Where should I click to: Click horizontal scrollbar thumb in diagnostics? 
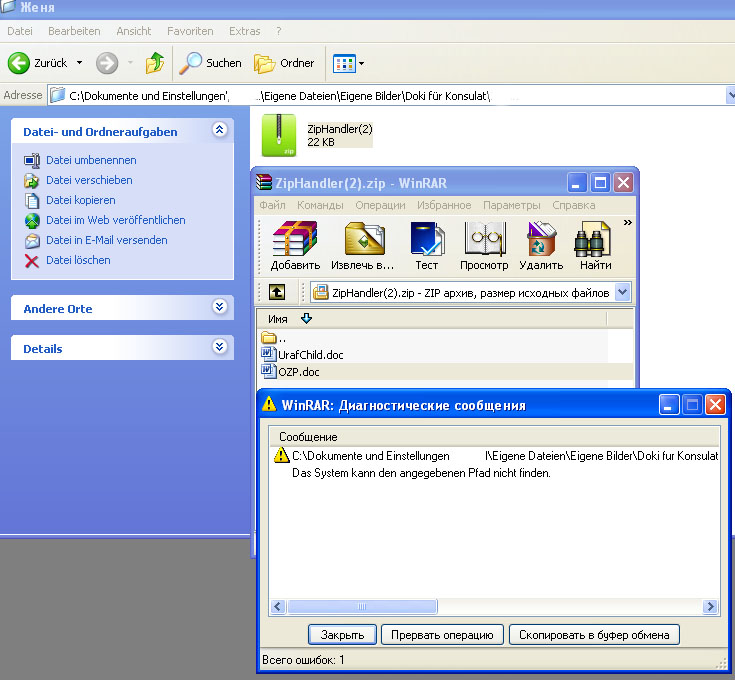362,606
